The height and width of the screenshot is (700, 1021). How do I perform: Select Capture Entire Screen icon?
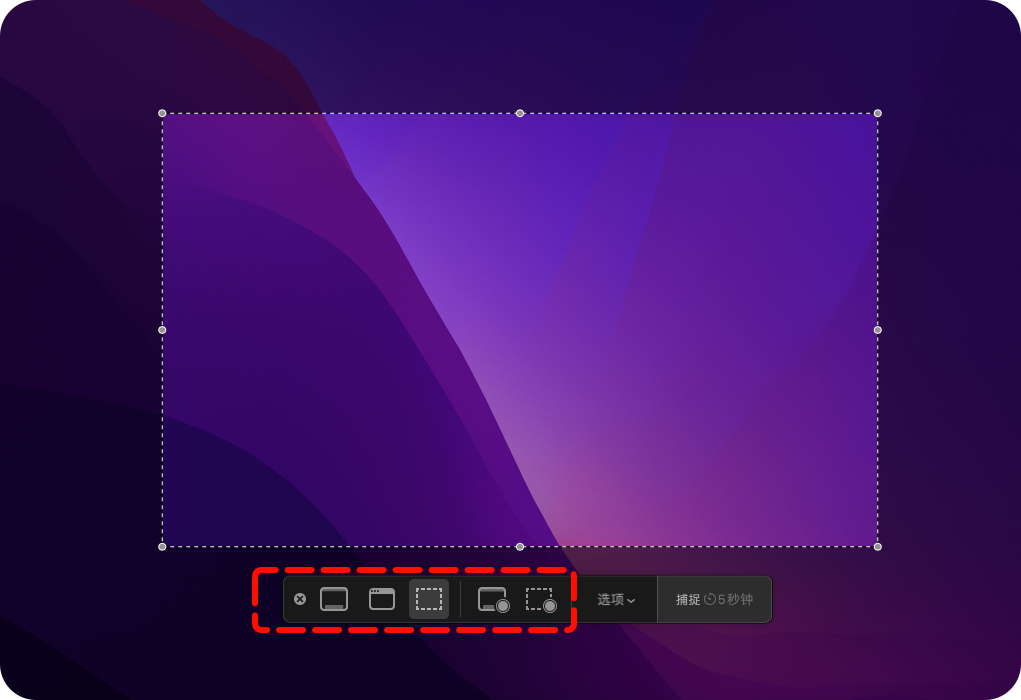click(334, 599)
